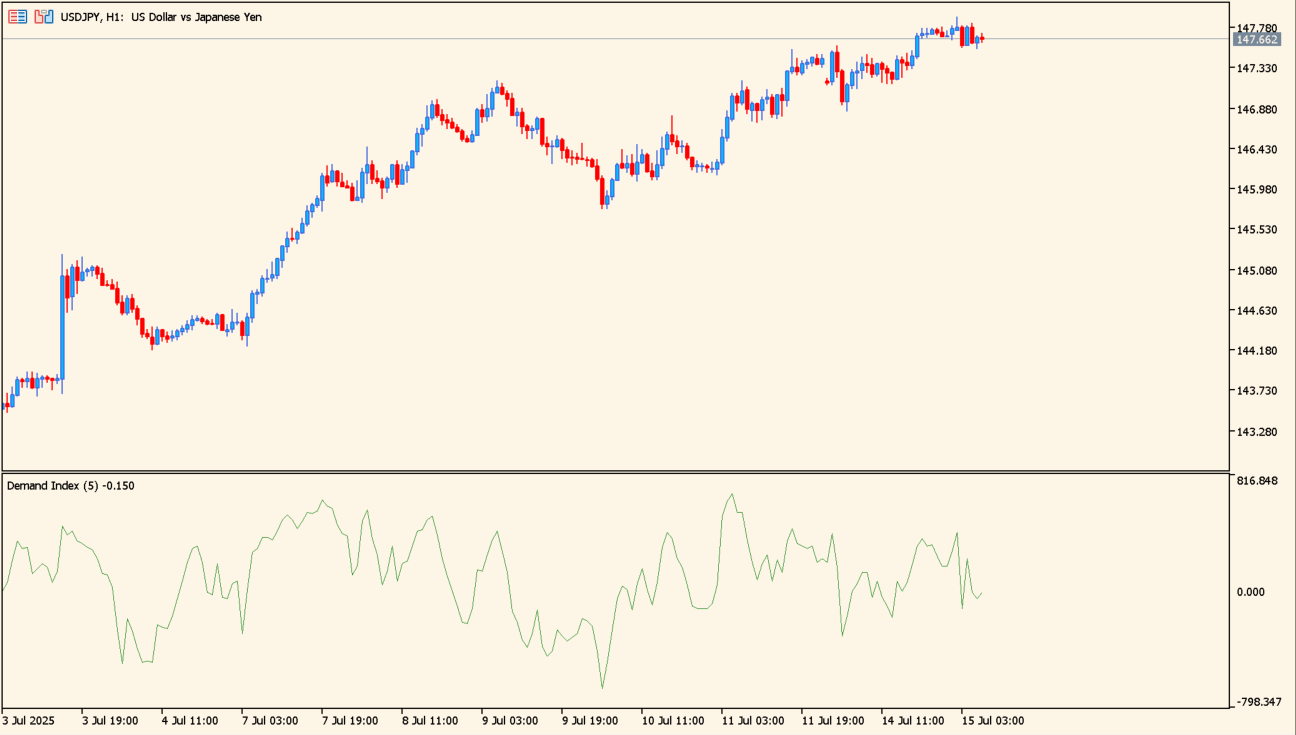The width and height of the screenshot is (1296, 735).
Task: Click the 15 Jul 03:00 time label
Action: (993, 721)
